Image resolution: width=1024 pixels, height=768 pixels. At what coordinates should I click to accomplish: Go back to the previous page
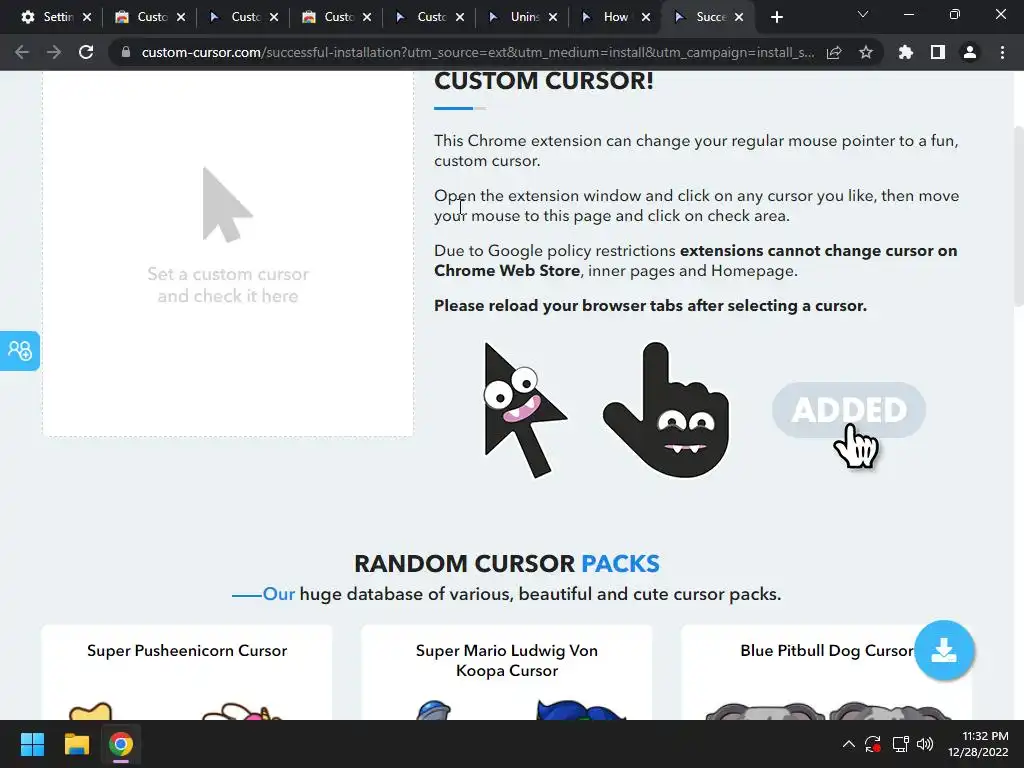tap(22, 52)
